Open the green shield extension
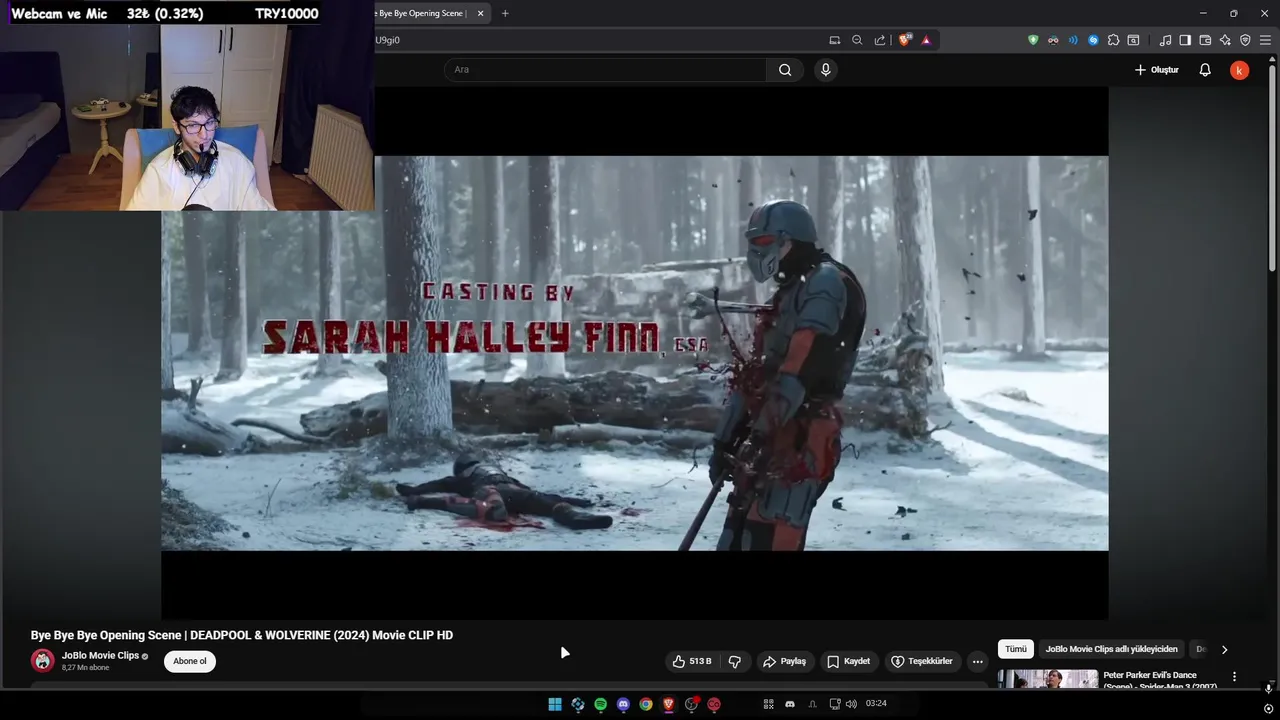This screenshot has height=720, width=1280. (1033, 40)
